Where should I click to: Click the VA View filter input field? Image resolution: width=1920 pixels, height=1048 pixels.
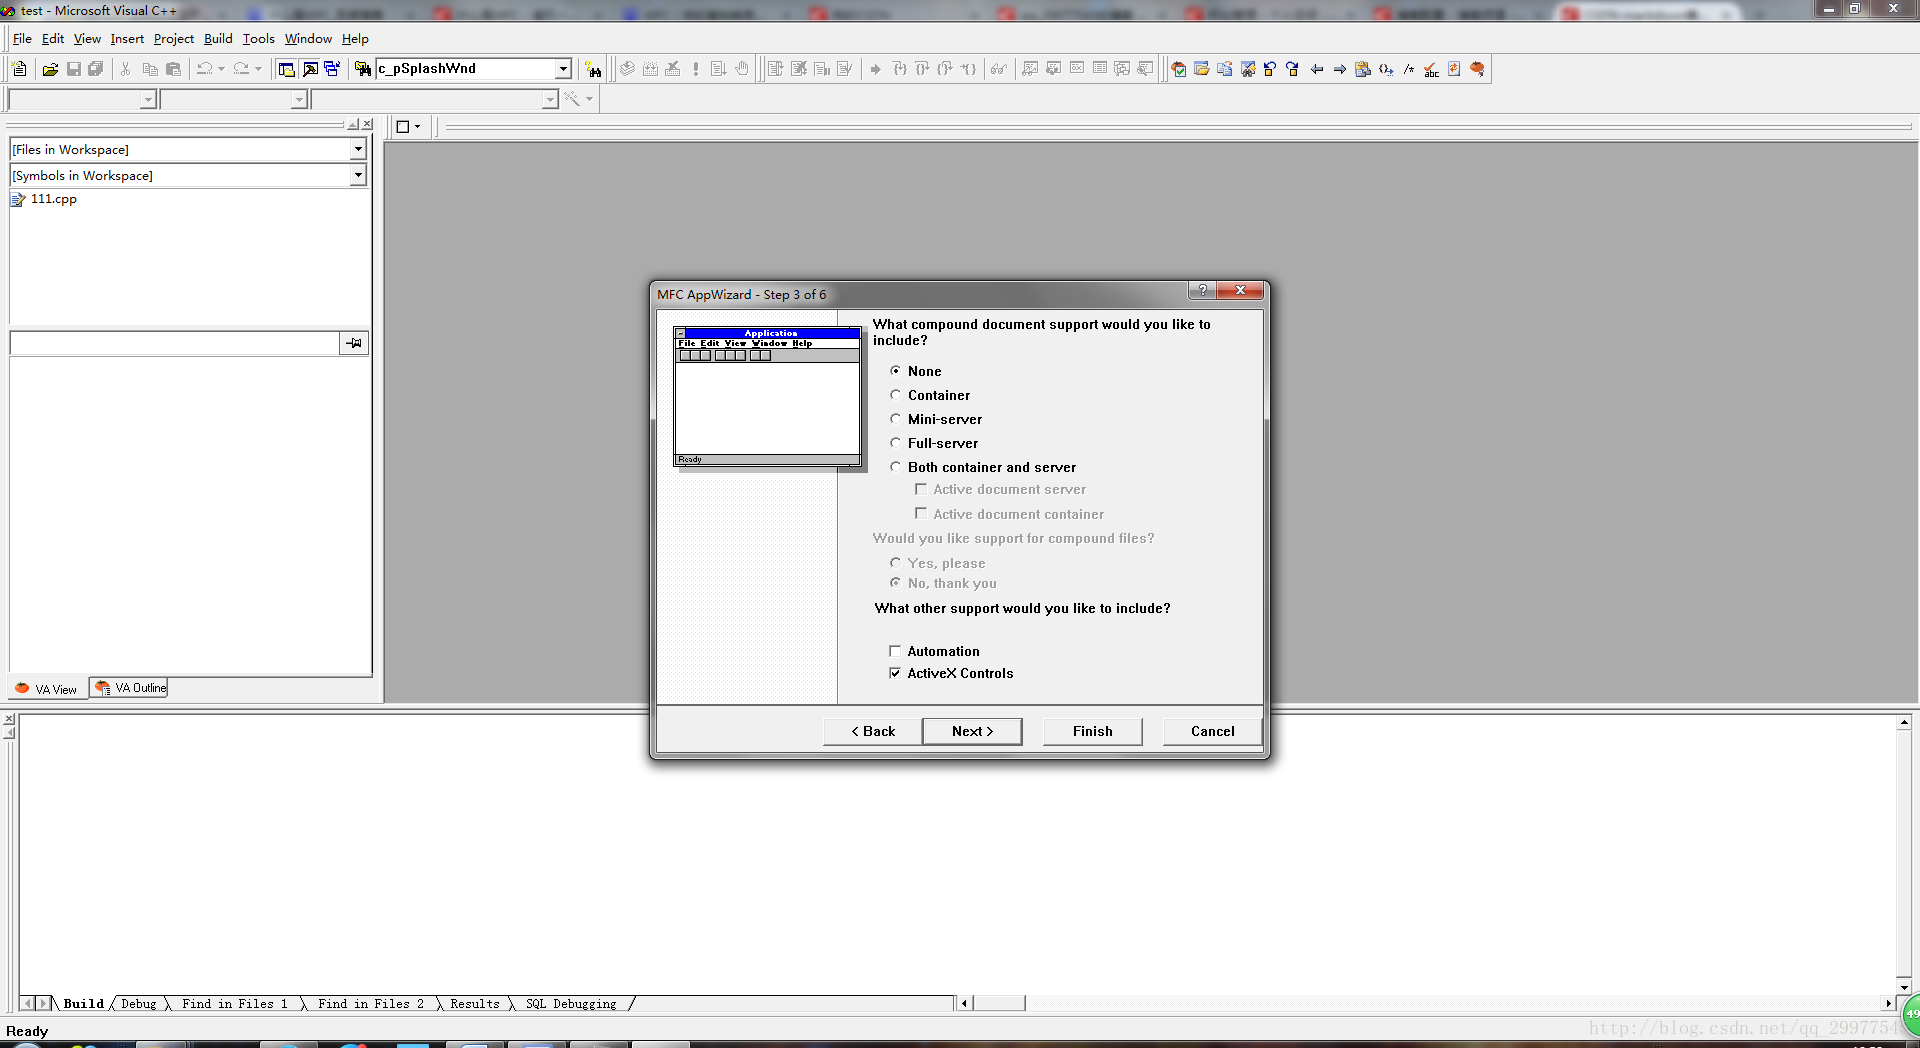coord(175,343)
